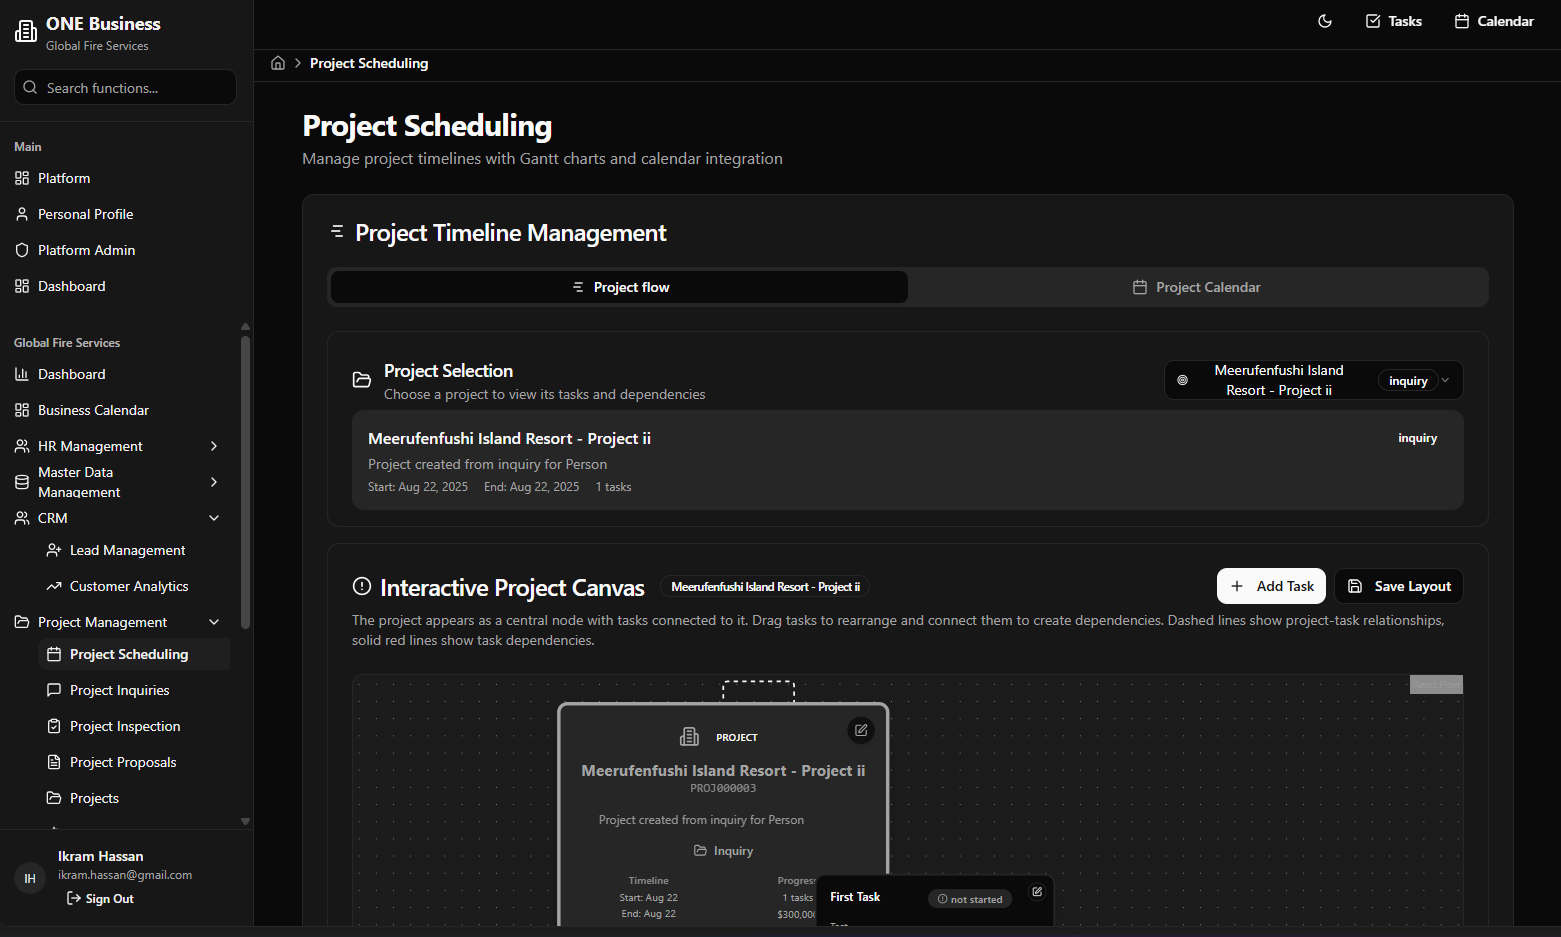This screenshot has height=937, width=1561.
Task: Click the home breadcrumb icon
Action: (x=278, y=63)
